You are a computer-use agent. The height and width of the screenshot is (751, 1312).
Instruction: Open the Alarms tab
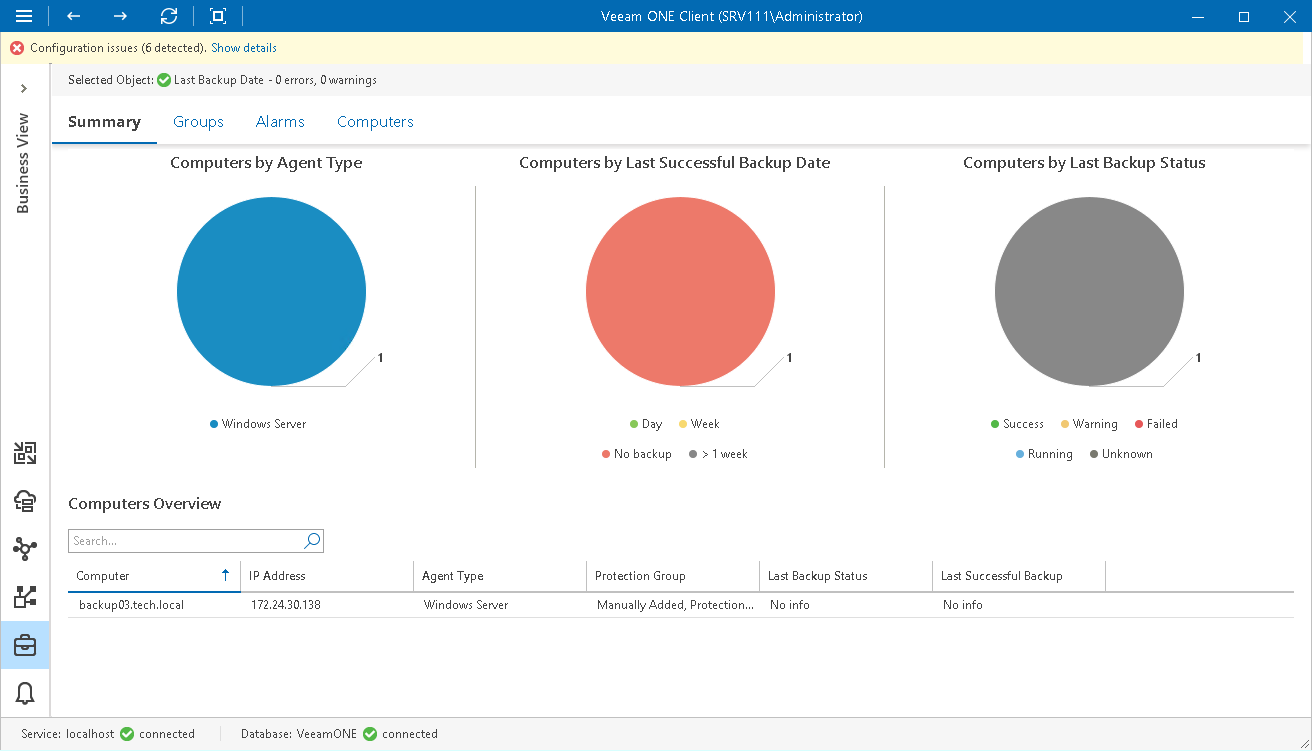point(280,122)
